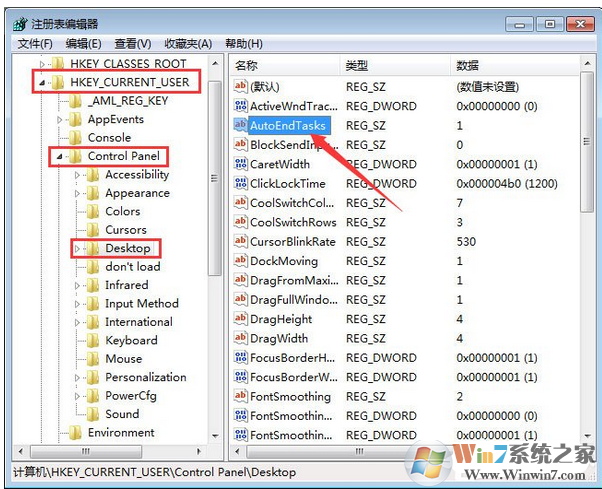Expand the Input Method subkey arrow
The height and width of the screenshot is (489, 602).
coord(77,304)
